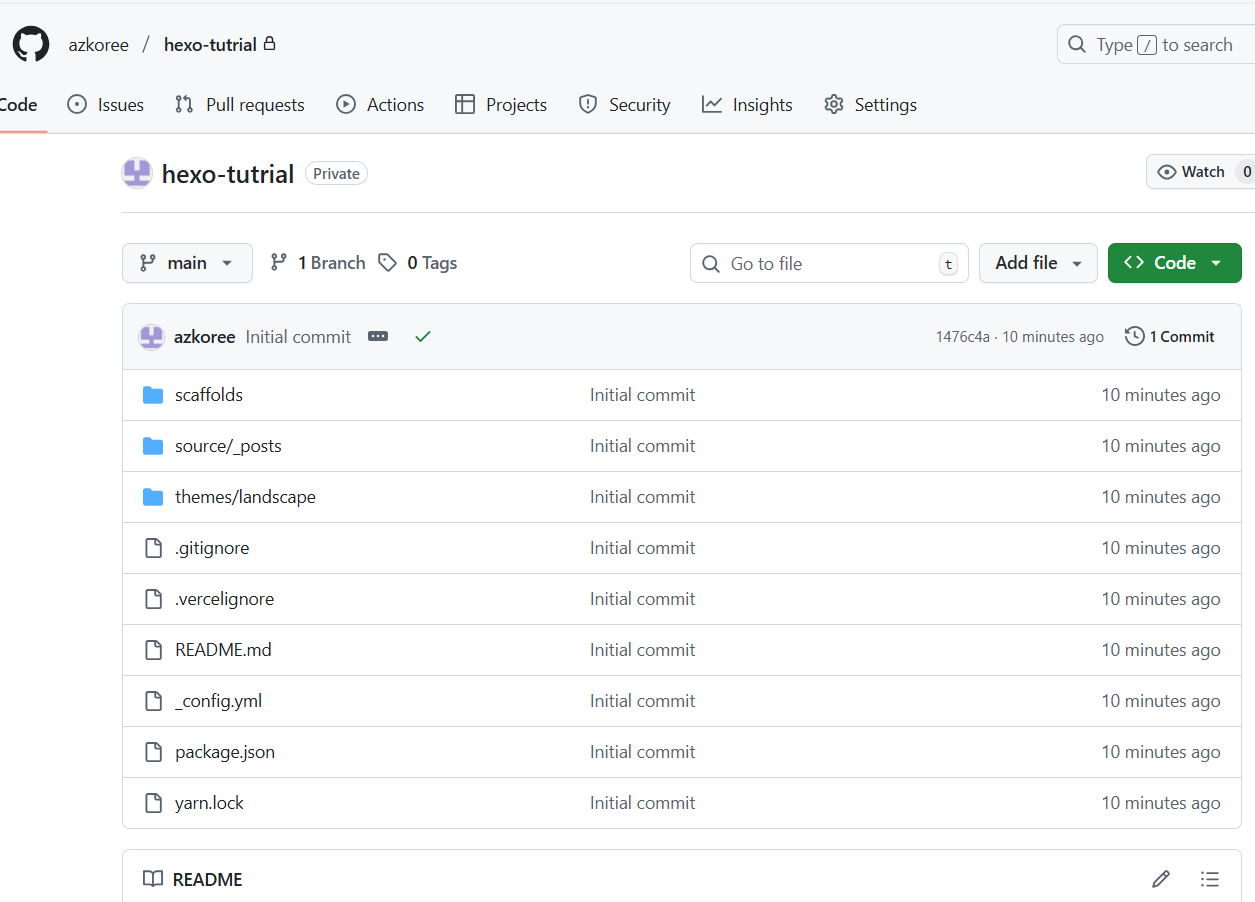Open the 1 Branch link

coord(319,263)
